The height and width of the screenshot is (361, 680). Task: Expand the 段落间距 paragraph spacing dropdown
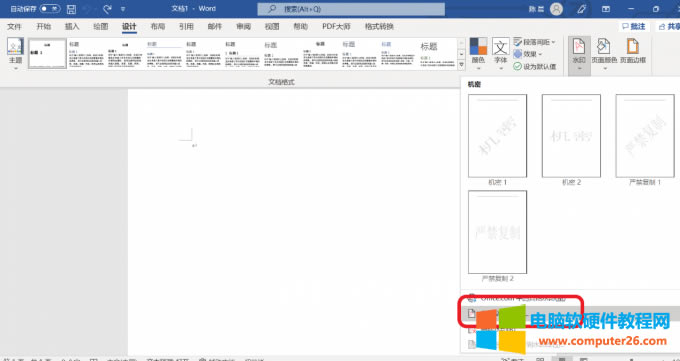pos(534,42)
